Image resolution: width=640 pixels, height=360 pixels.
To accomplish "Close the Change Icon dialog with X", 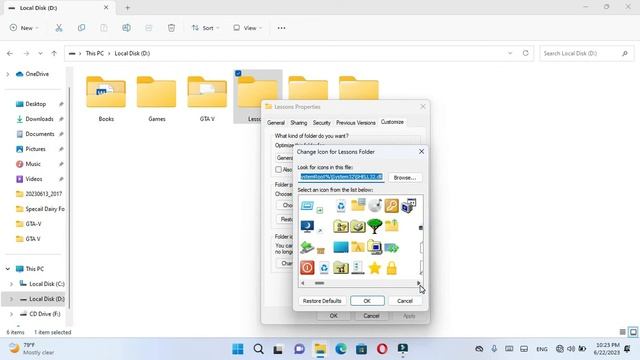I will (421, 151).
